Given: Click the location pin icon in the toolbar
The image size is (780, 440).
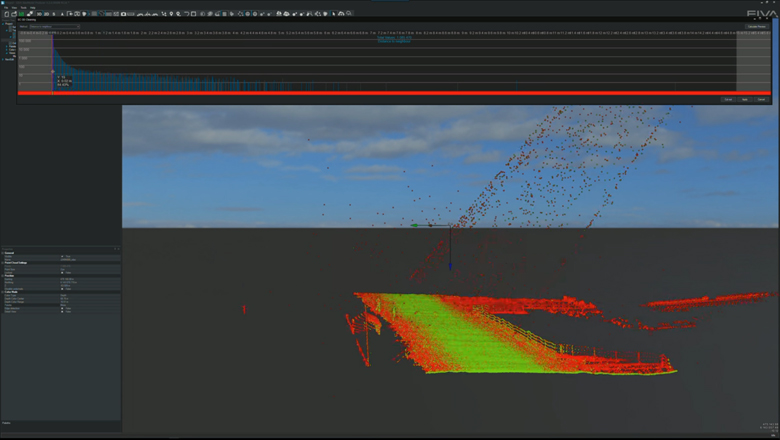Looking at the screenshot, I should (x=171, y=14).
